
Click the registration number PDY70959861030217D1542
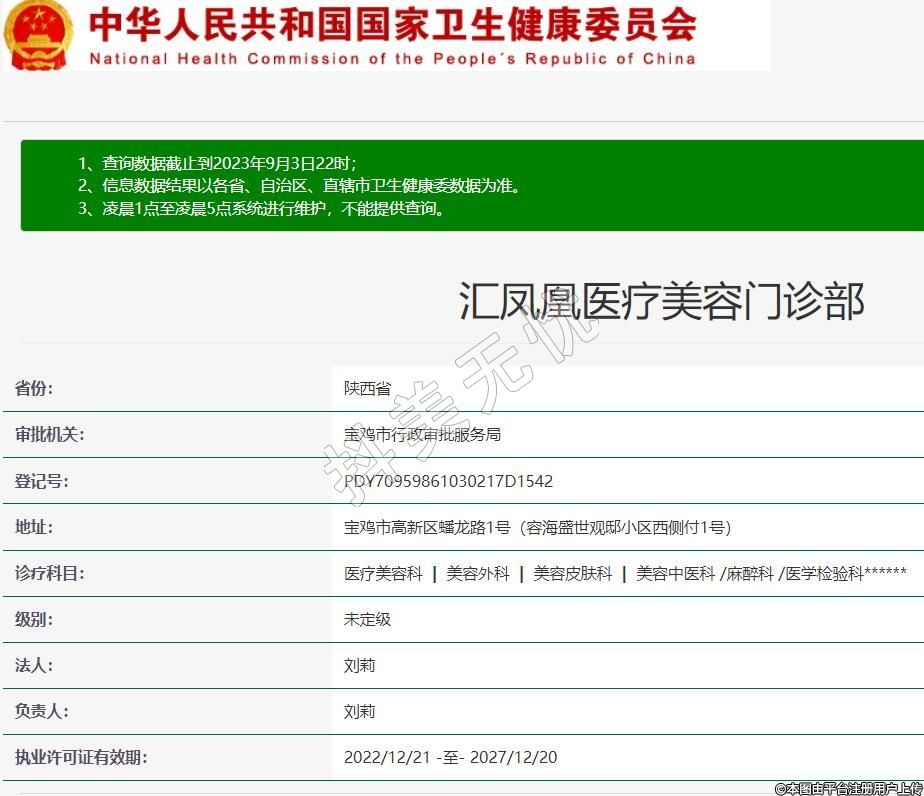click(448, 481)
